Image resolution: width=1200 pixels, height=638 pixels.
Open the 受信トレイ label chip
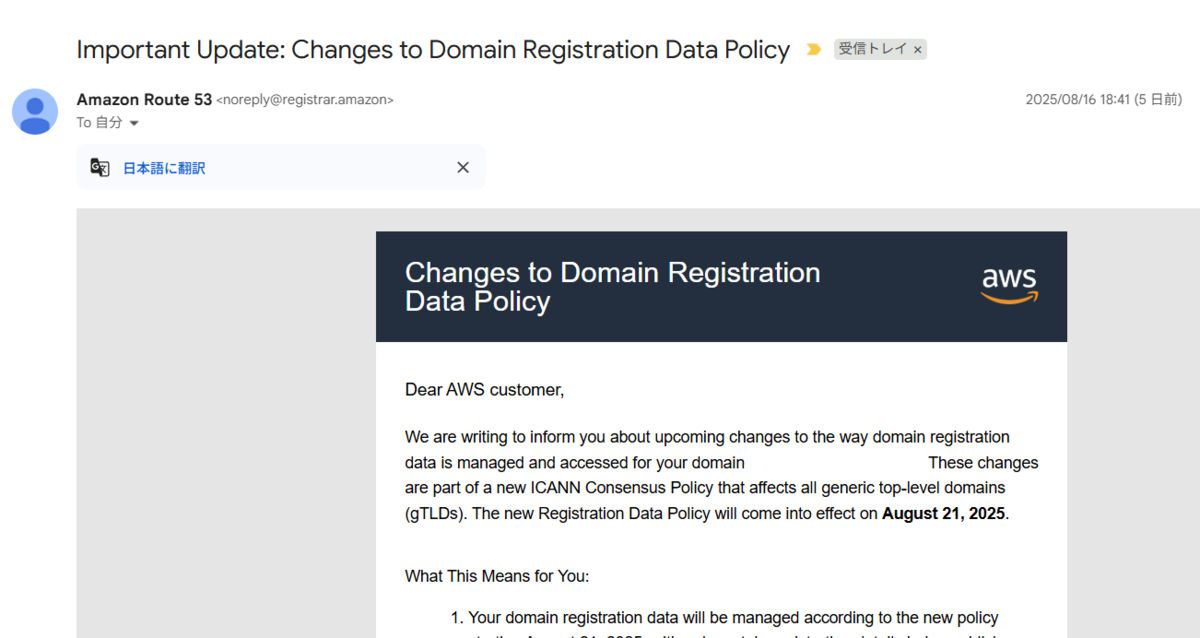coord(872,49)
